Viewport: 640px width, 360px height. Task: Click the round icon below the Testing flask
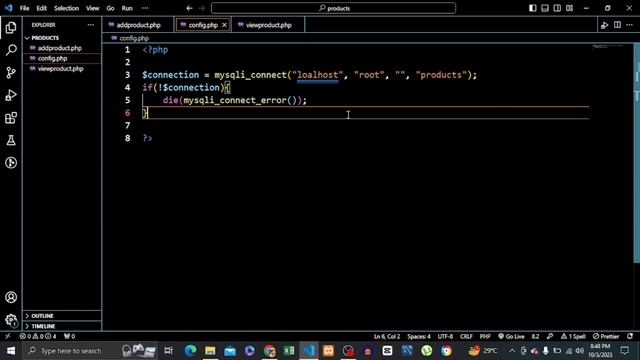11,163
